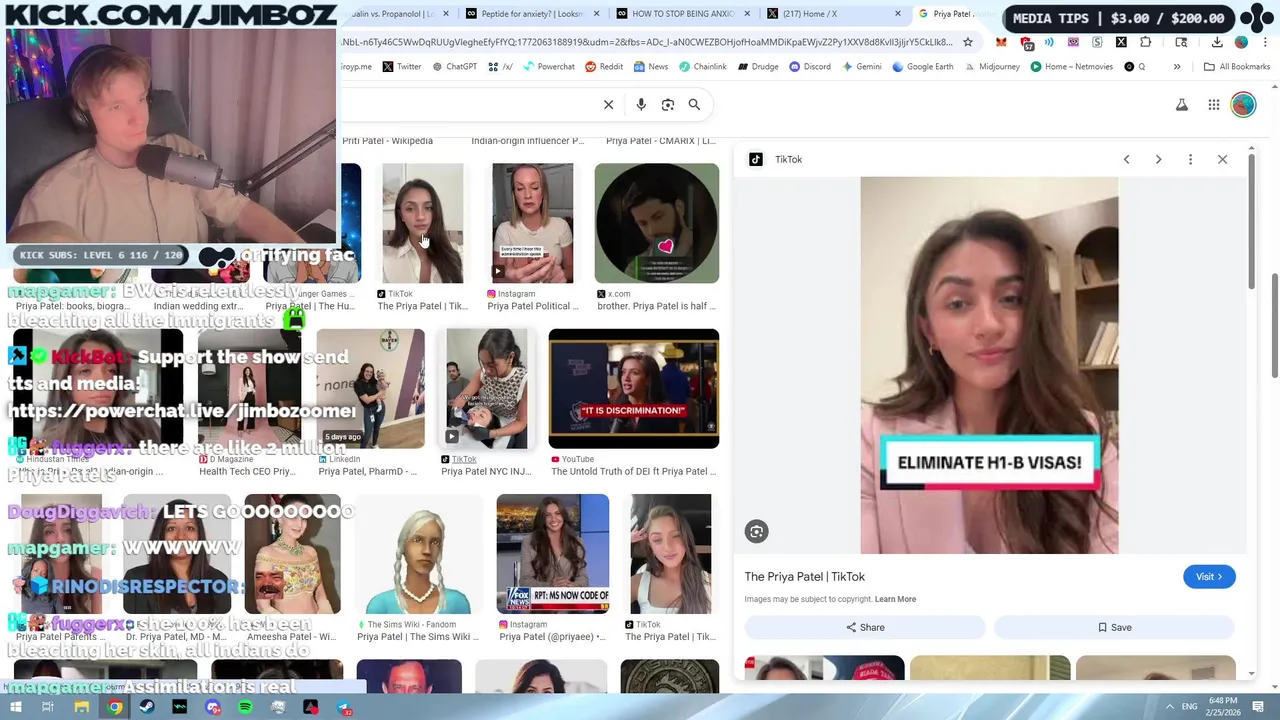The image size is (1280, 720).
Task: Search inside image with Lens button
Action: coord(756,532)
